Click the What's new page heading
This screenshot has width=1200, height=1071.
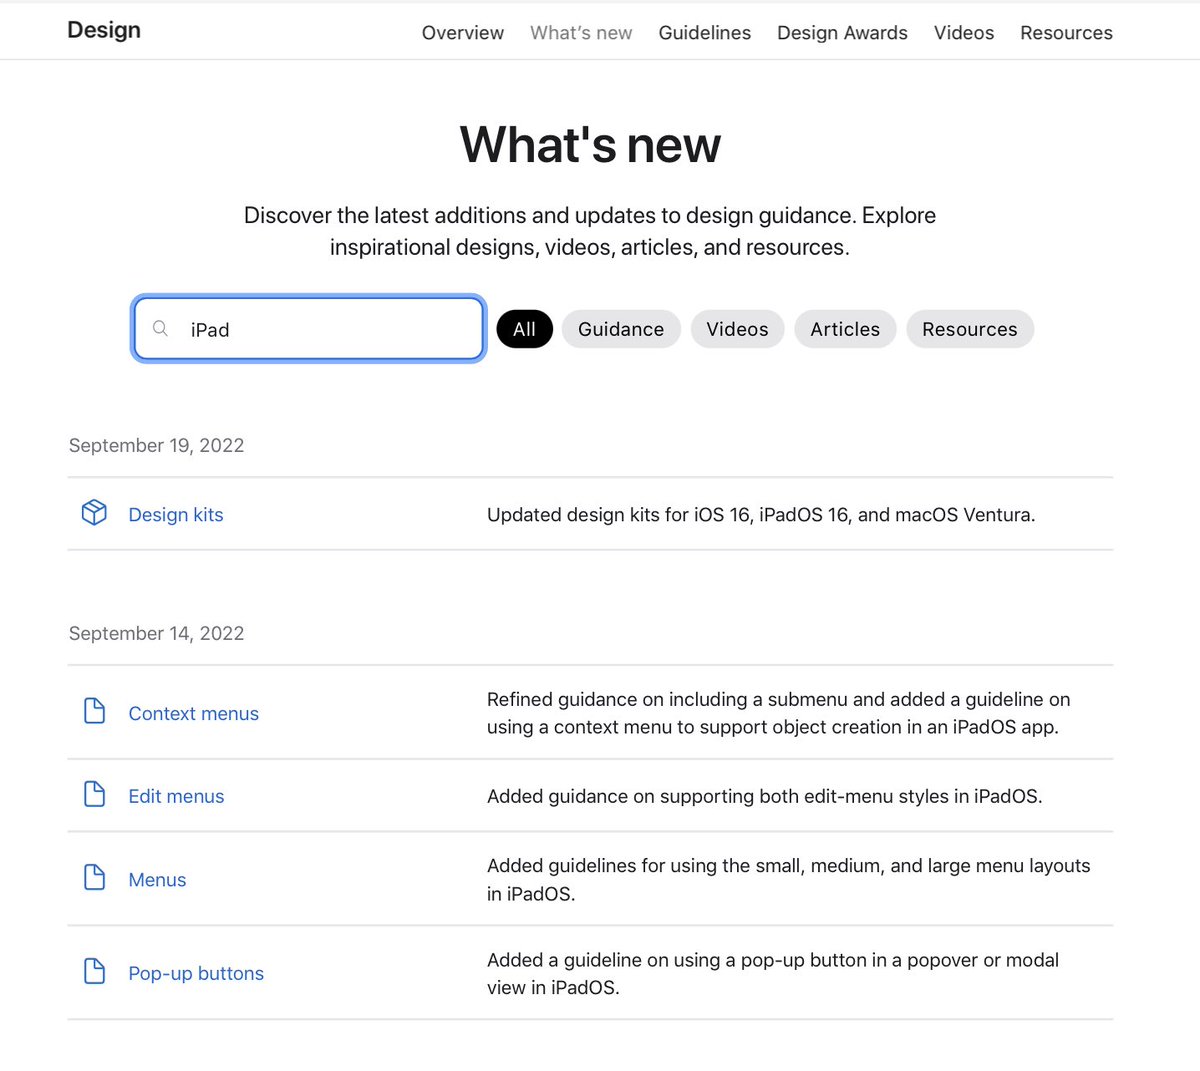coord(590,145)
